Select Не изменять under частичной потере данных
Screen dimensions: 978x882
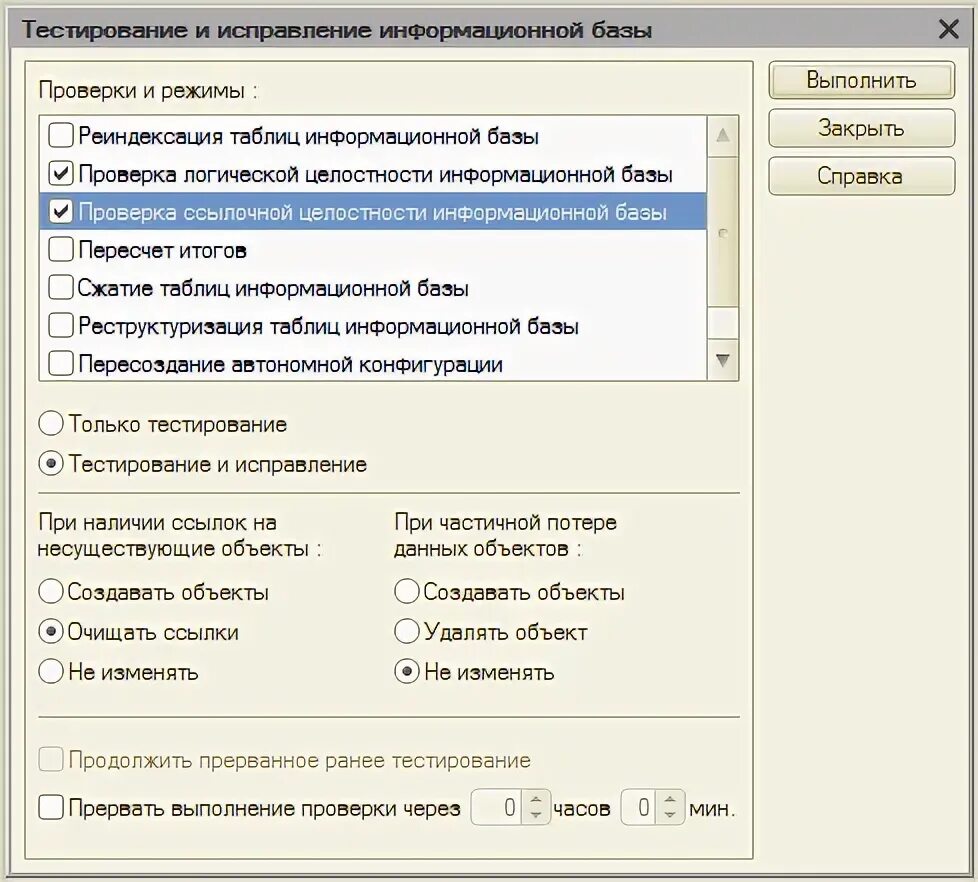[x=407, y=671]
